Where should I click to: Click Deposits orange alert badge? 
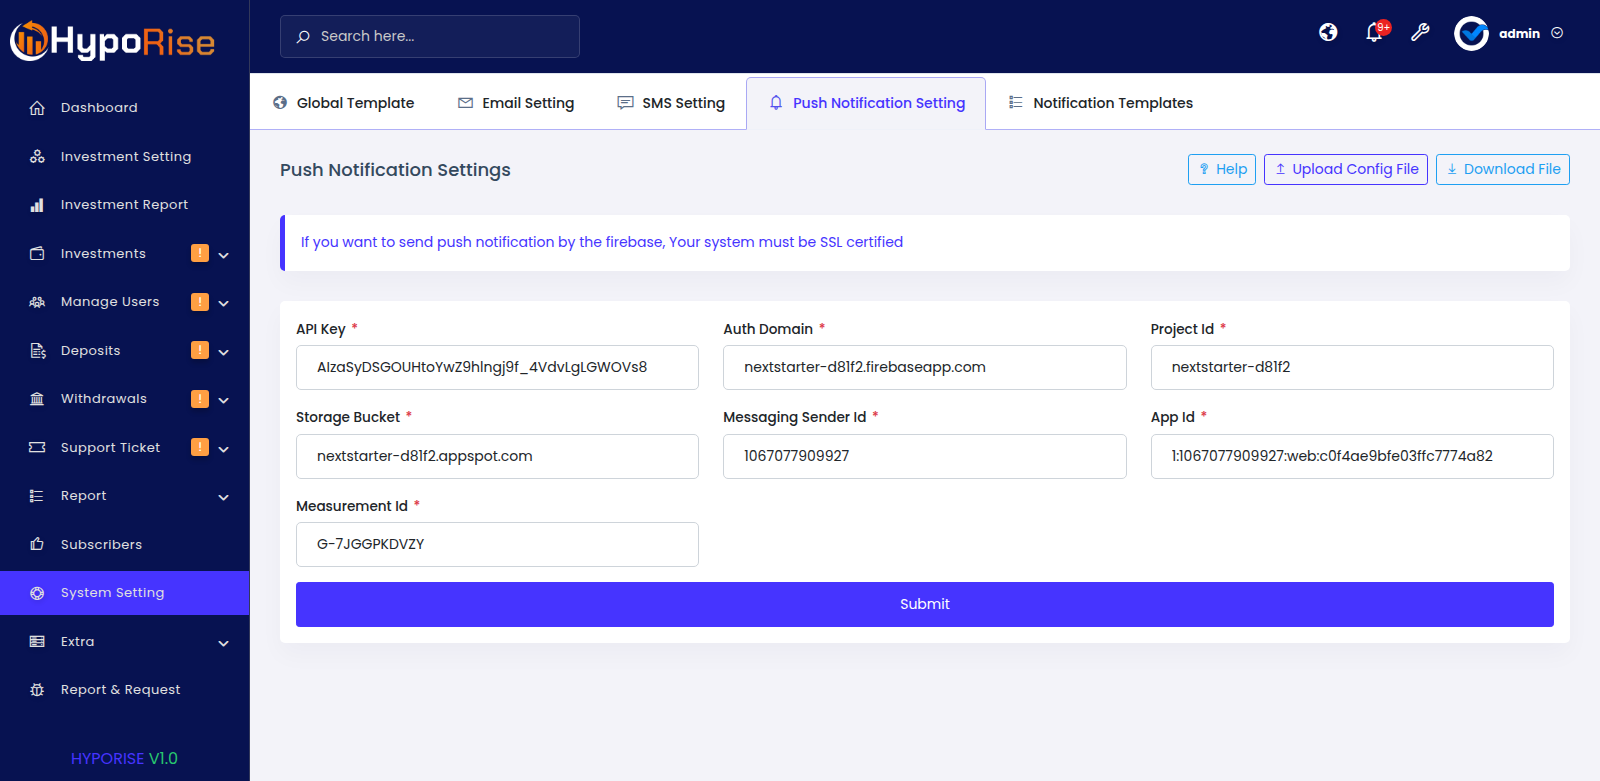[x=200, y=350]
